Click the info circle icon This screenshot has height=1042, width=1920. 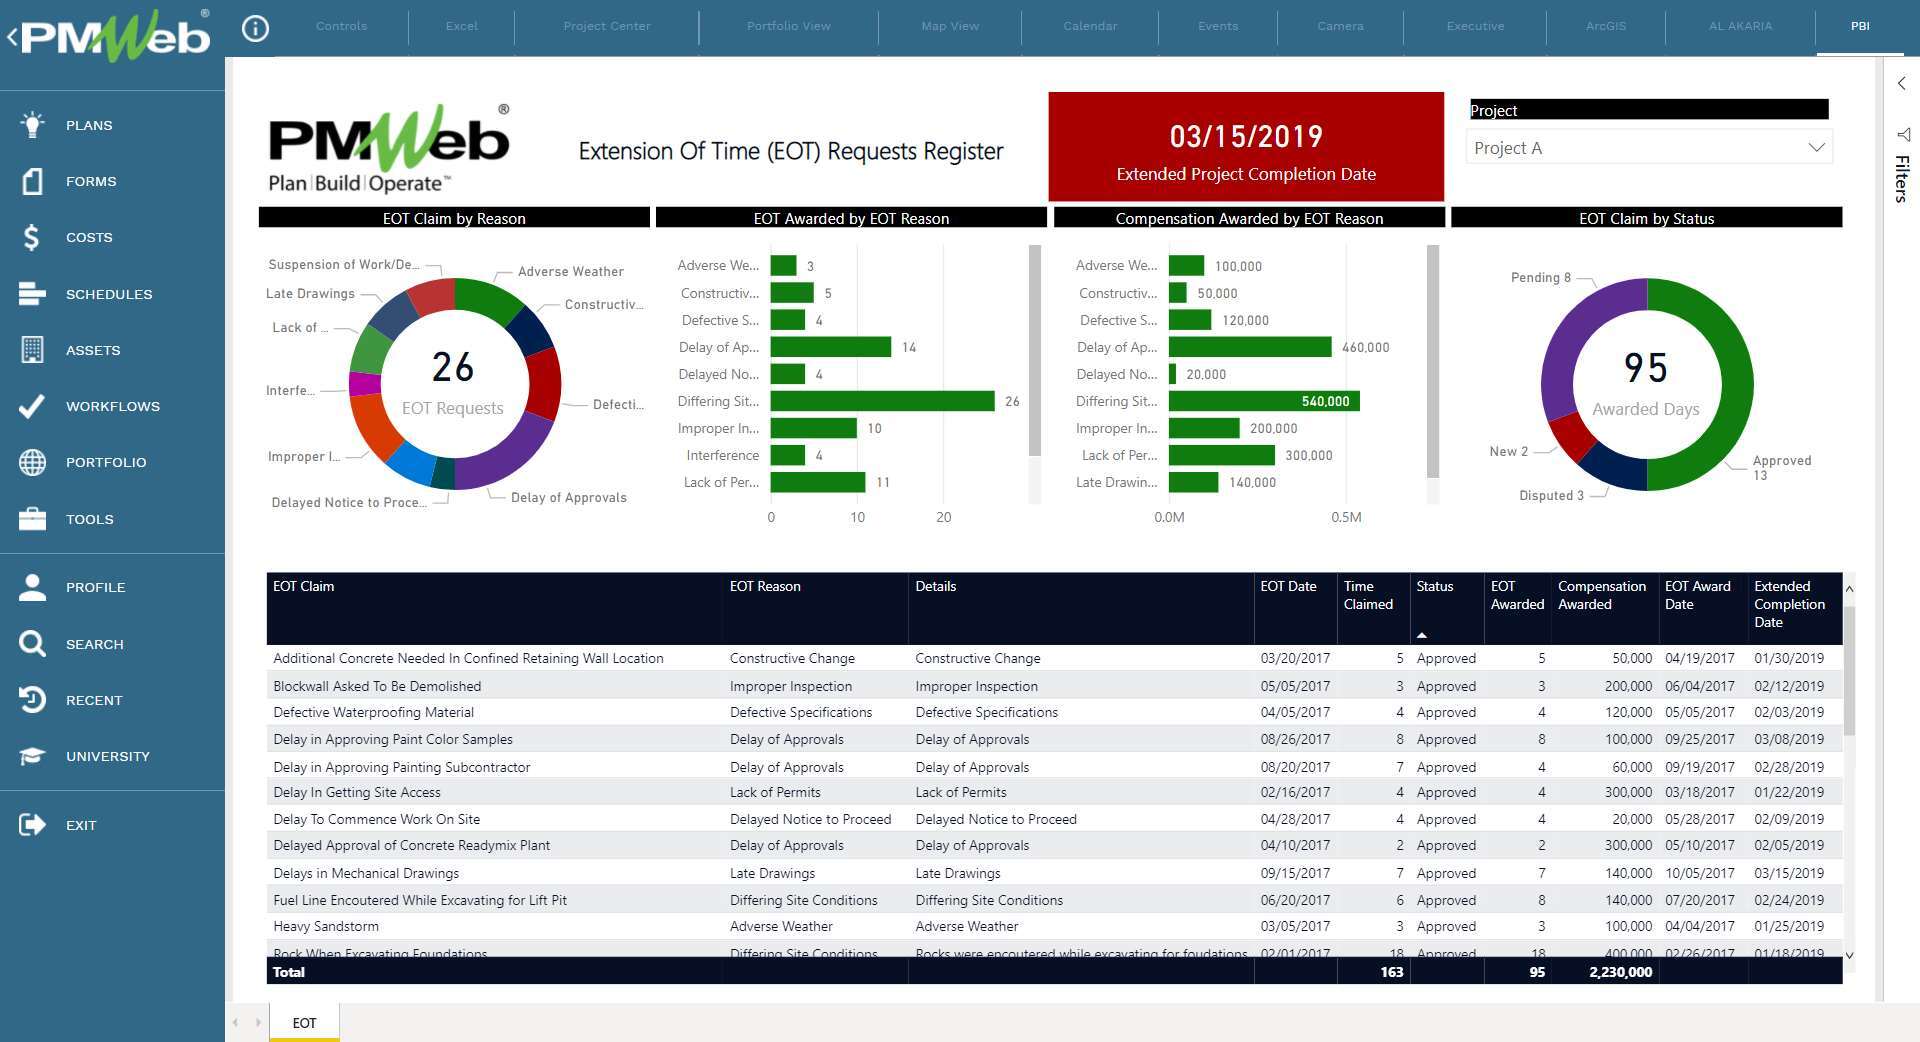256,28
